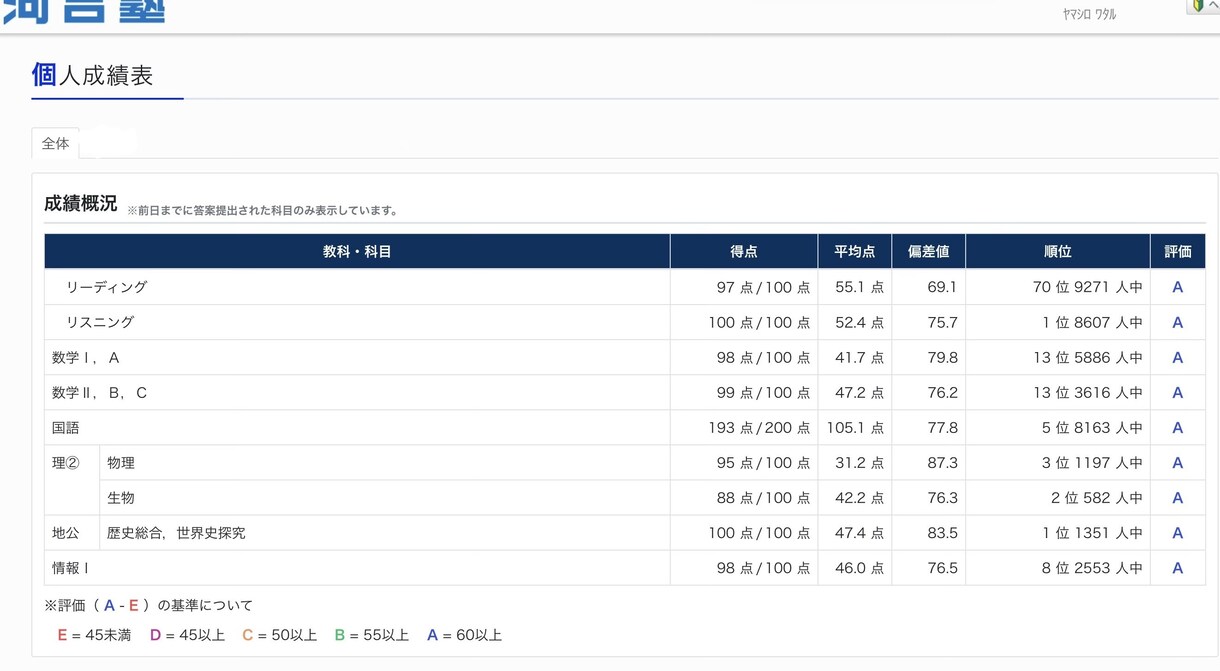Click the 得点 column header
This screenshot has height=671, width=1220.
coord(744,252)
